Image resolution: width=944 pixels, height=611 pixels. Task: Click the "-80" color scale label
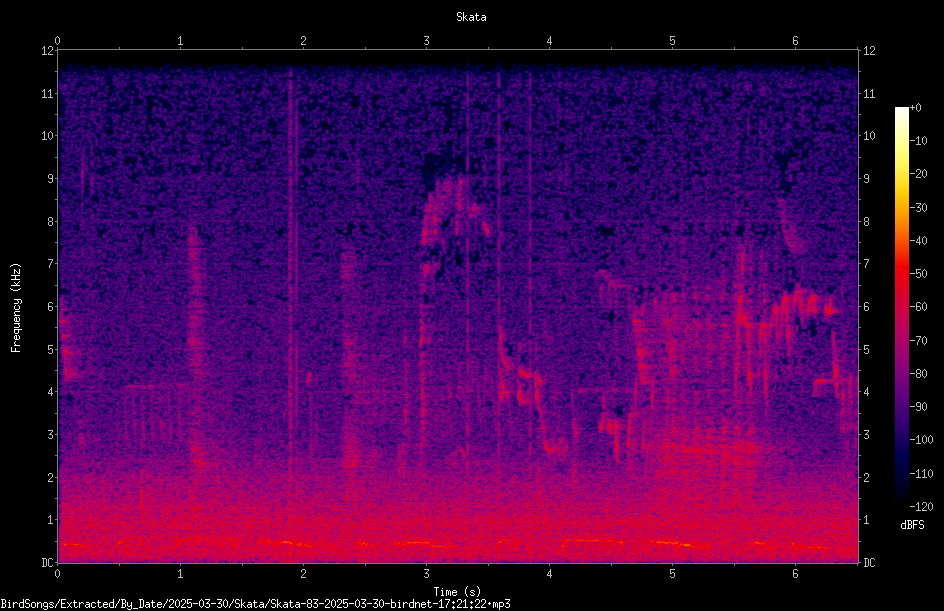click(x=918, y=374)
